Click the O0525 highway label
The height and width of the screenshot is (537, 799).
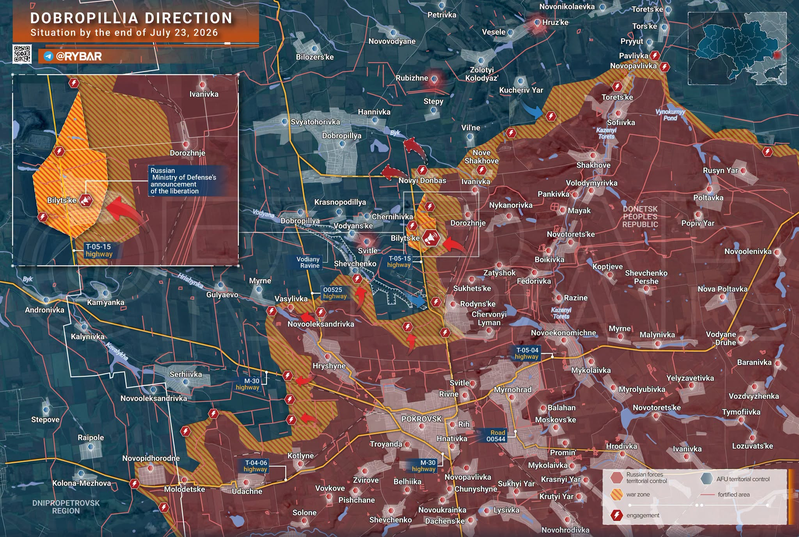pyautogui.click(x=335, y=293)
